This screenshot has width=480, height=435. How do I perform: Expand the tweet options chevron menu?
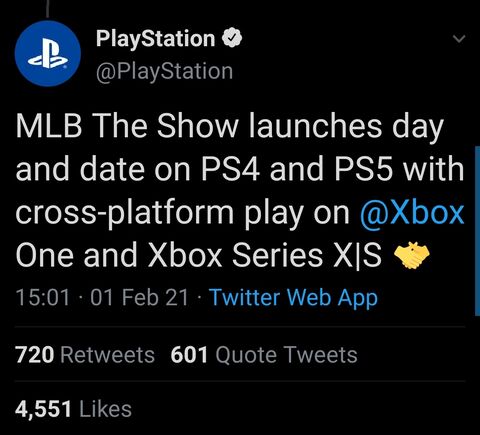coord(459,39)
